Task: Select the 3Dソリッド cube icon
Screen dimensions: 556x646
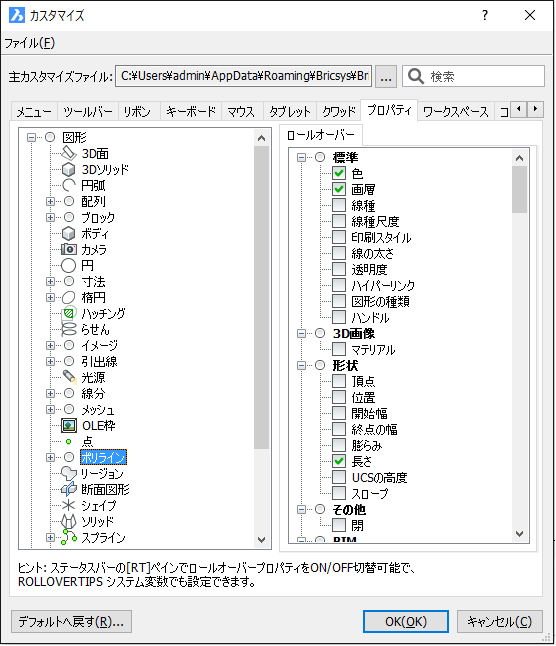Action: [68, 169]
